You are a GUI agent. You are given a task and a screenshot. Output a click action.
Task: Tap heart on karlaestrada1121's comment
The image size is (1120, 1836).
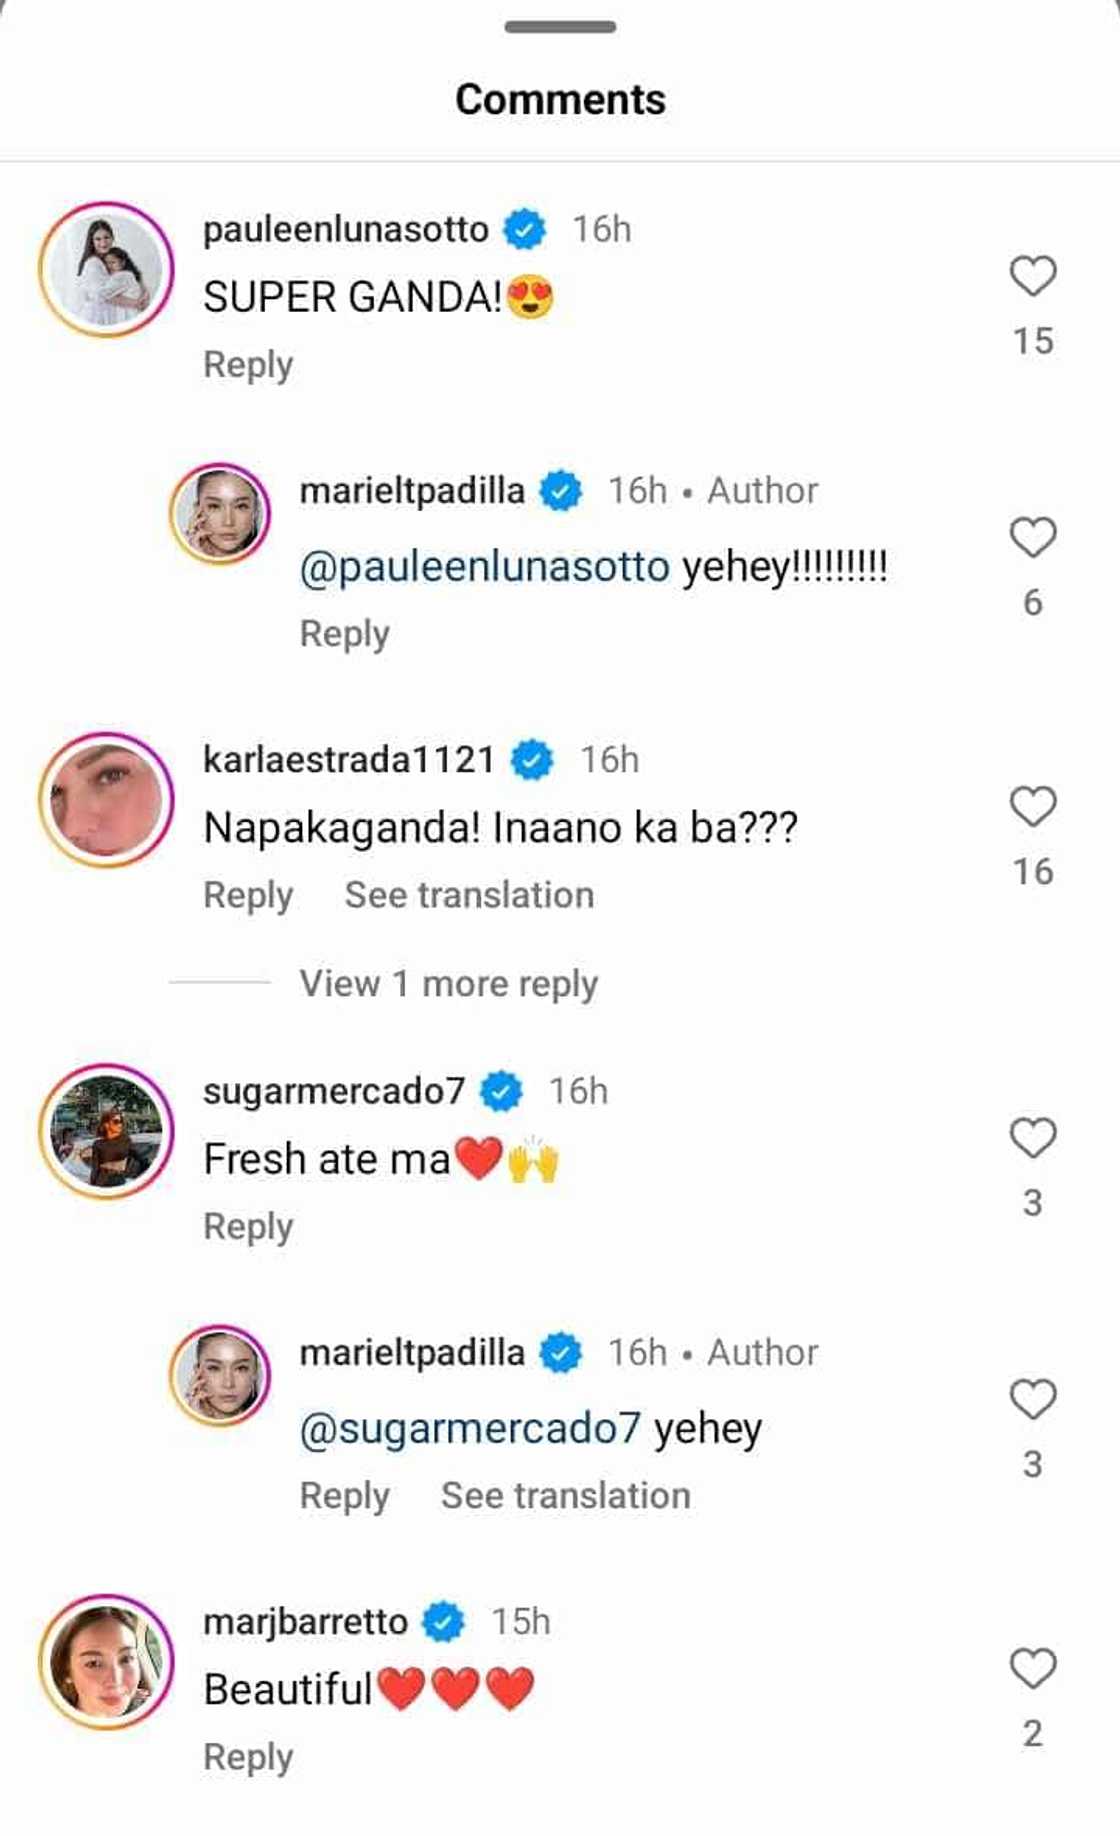(x=1032, y=807)
